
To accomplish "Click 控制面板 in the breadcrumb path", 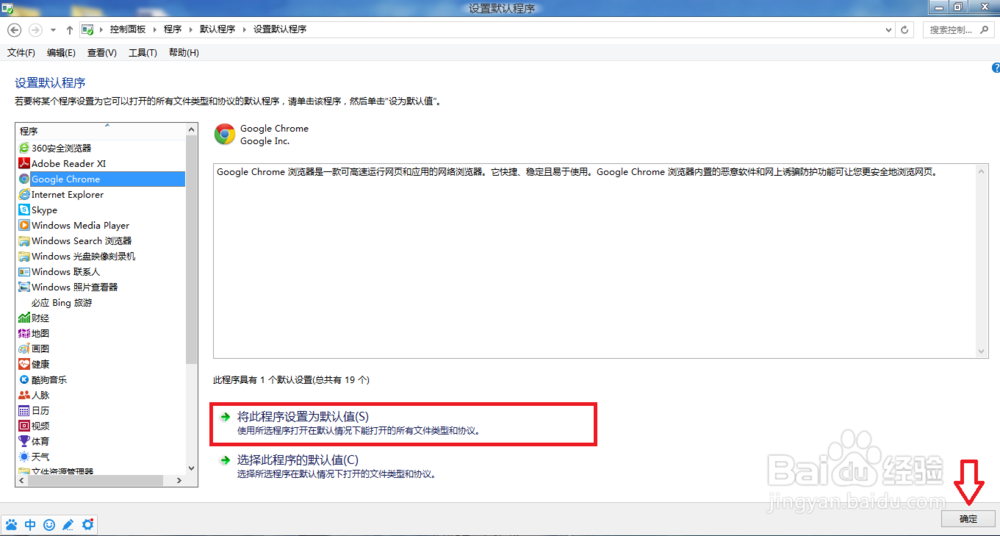I will tap(128, 30).
